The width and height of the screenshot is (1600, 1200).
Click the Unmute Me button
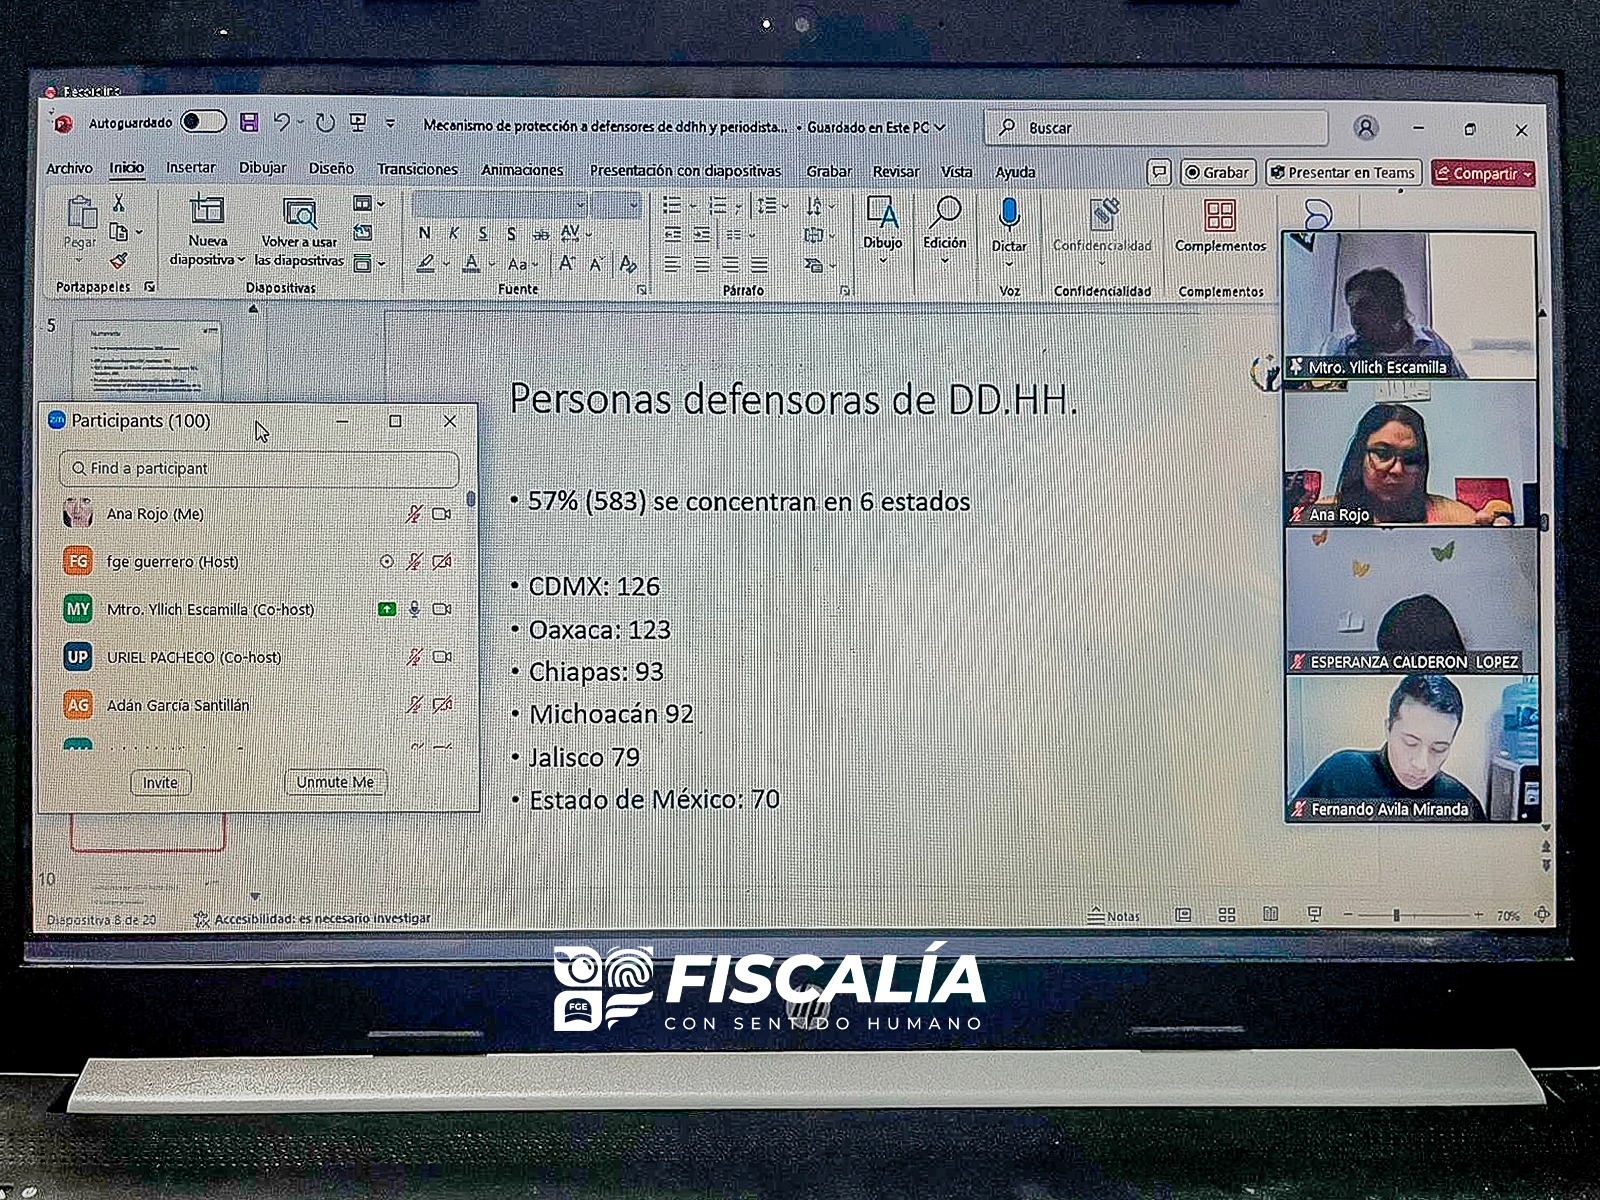pyautogui.click(x=335, y=782)
